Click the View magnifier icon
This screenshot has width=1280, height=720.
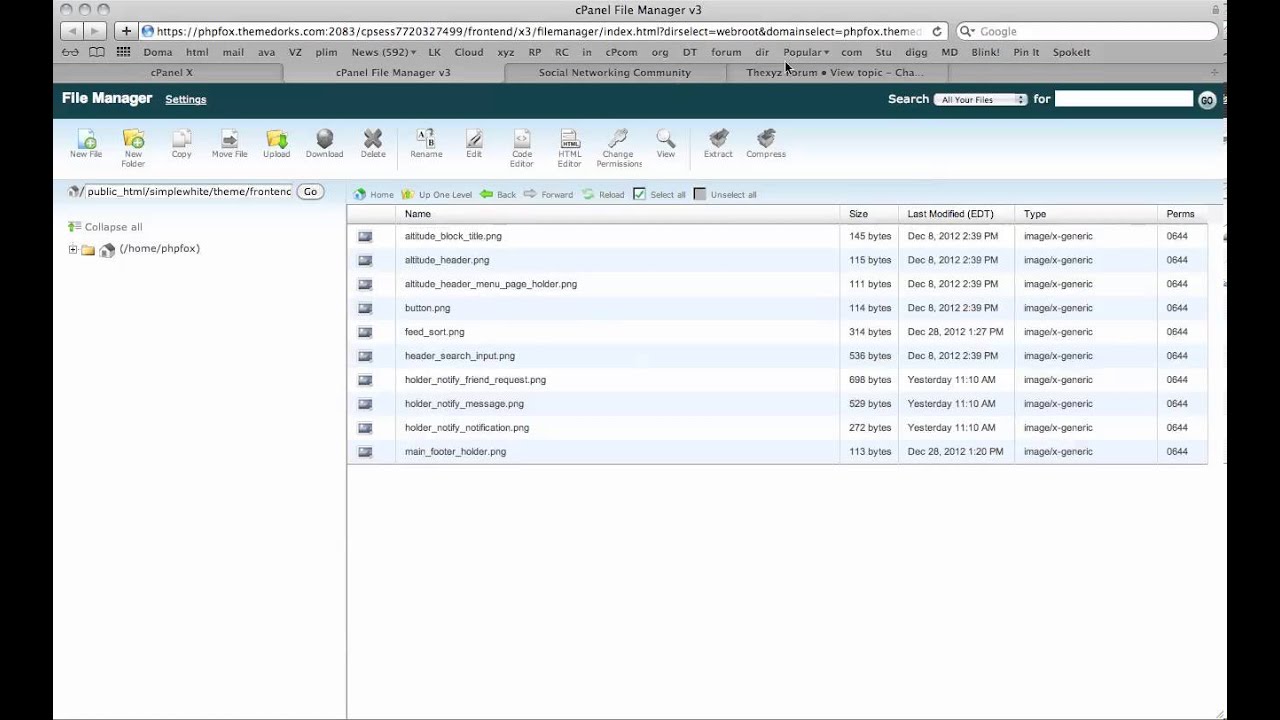666,144
